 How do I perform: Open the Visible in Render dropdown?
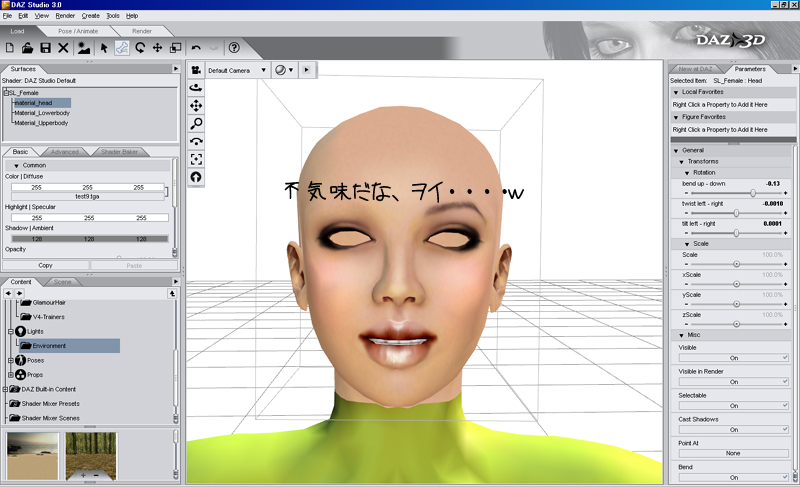pos(734,382)
